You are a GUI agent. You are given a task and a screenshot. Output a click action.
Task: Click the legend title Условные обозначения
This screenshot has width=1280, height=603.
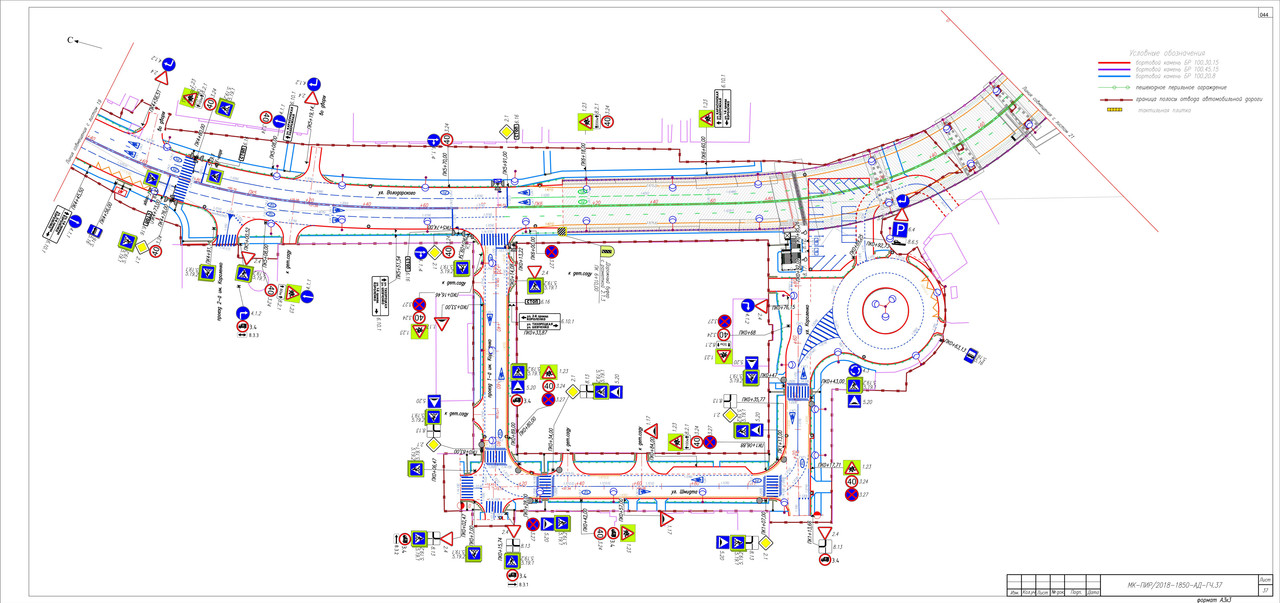[x=1167, y=52]
